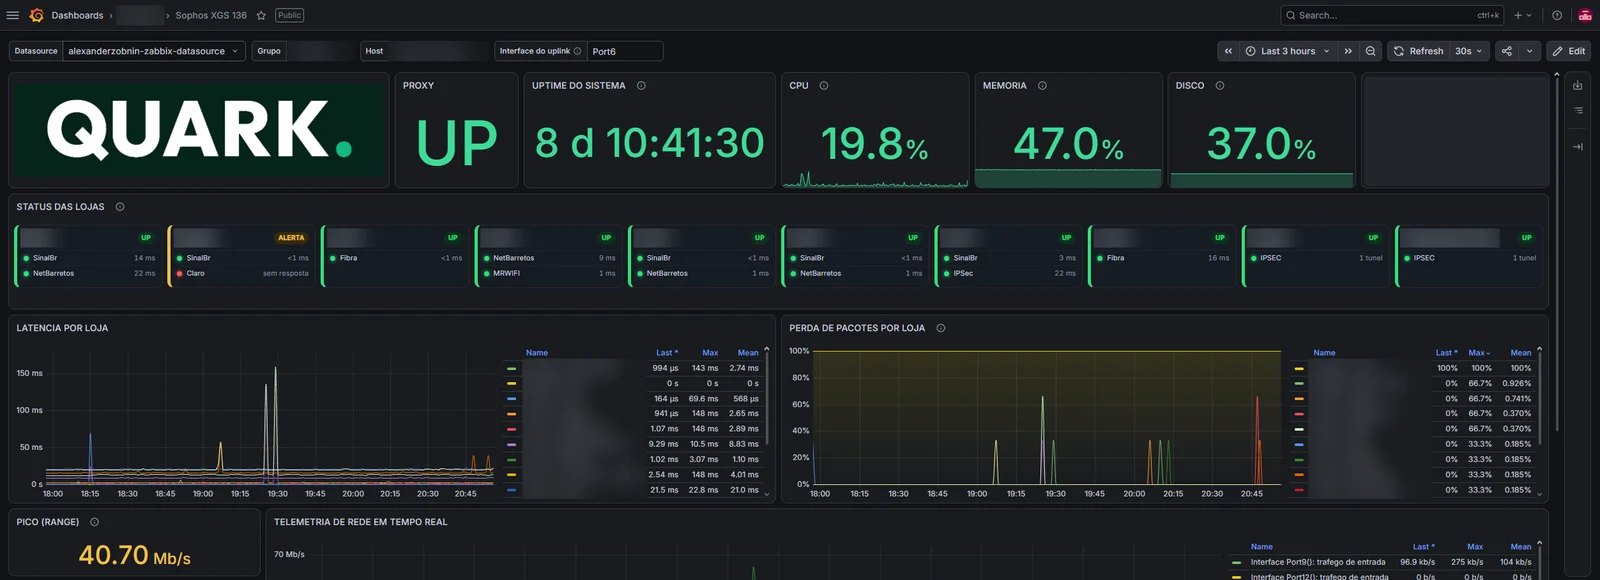Click the QUARK logo panel

pyautogui.click(x=199, y=130)
